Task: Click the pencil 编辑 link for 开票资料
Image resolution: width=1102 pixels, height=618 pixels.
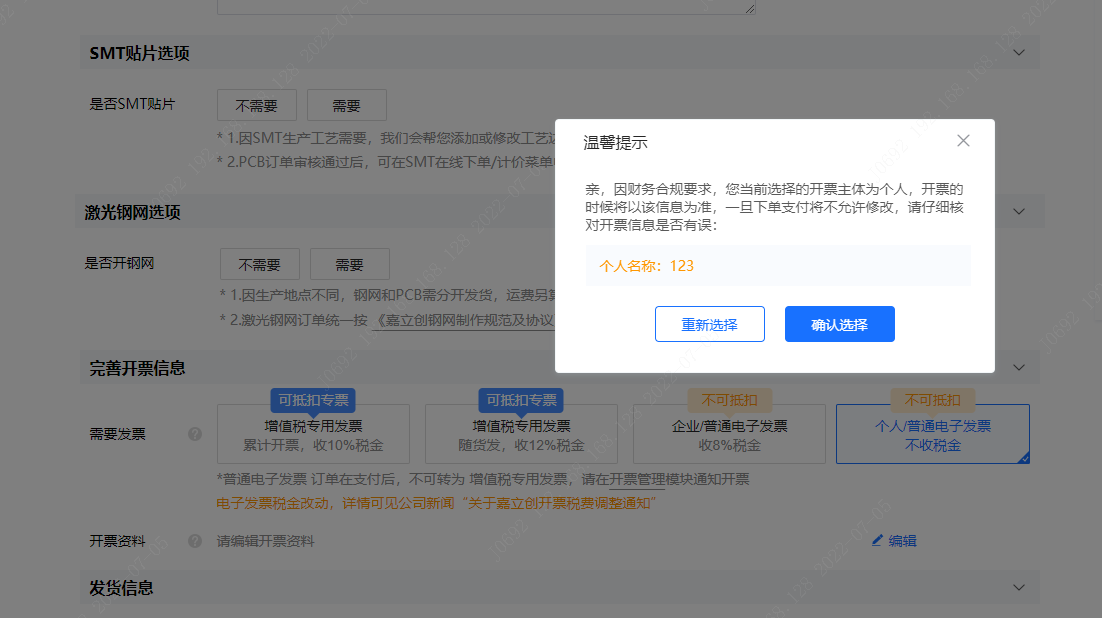Action: 894,541
